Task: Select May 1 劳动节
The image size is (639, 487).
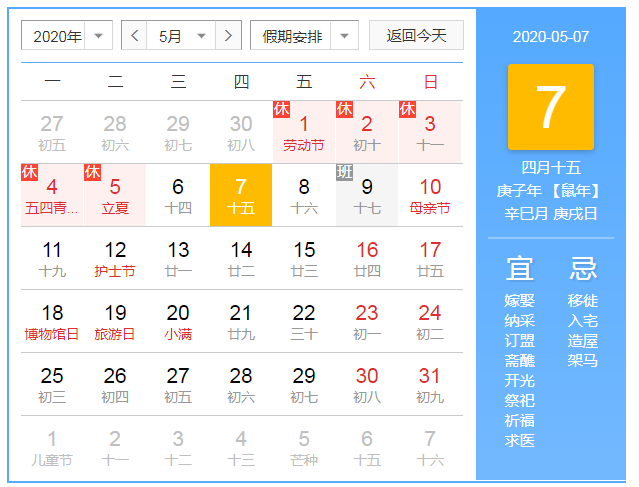Action: click(304, 132)
